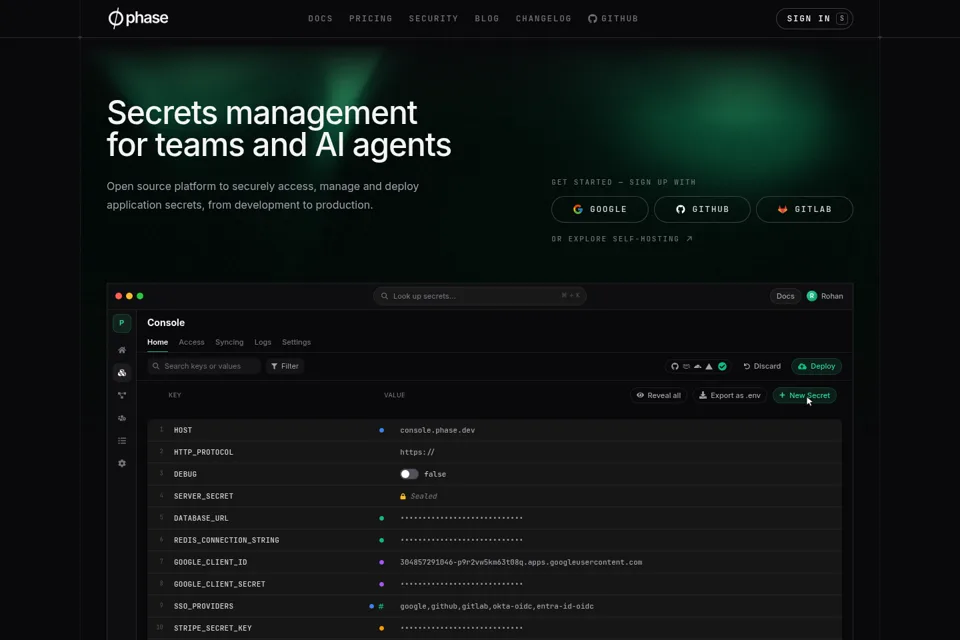Screen dimensions: 960x640
Task: Switch to the Home tab in Console
Action: click(157, 342)
